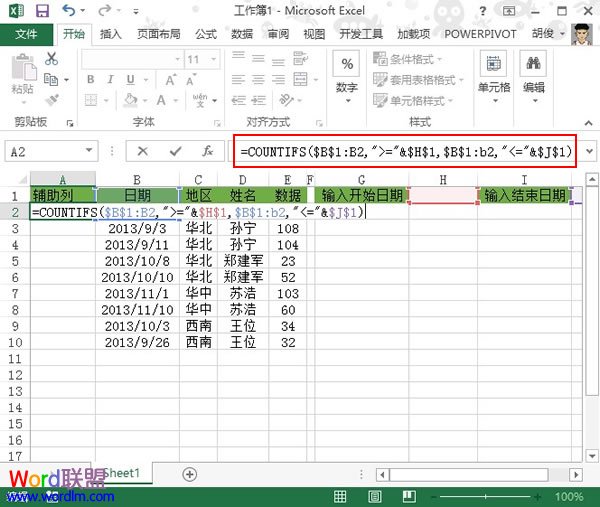The height and width of the screenshot is (507, 600).
Task: Toggle Bold formatting
Action: [91, 80]
